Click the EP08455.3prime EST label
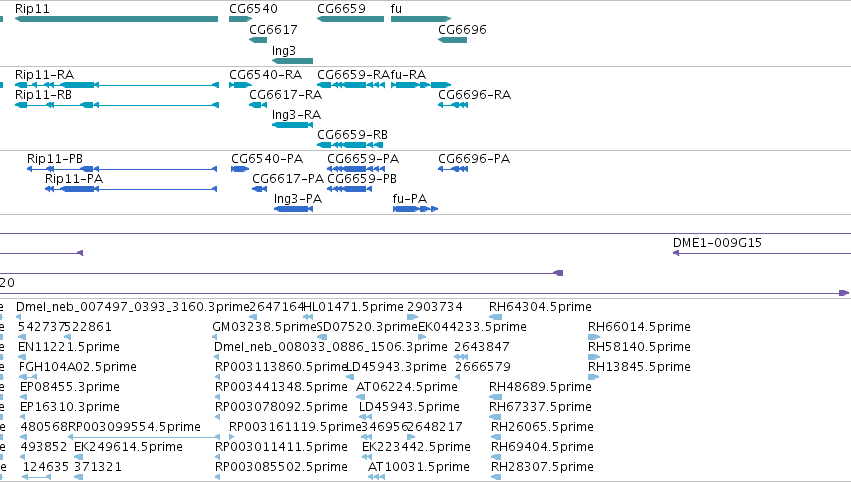The height and width of the screenshot is (482, 851). (69, 387)
